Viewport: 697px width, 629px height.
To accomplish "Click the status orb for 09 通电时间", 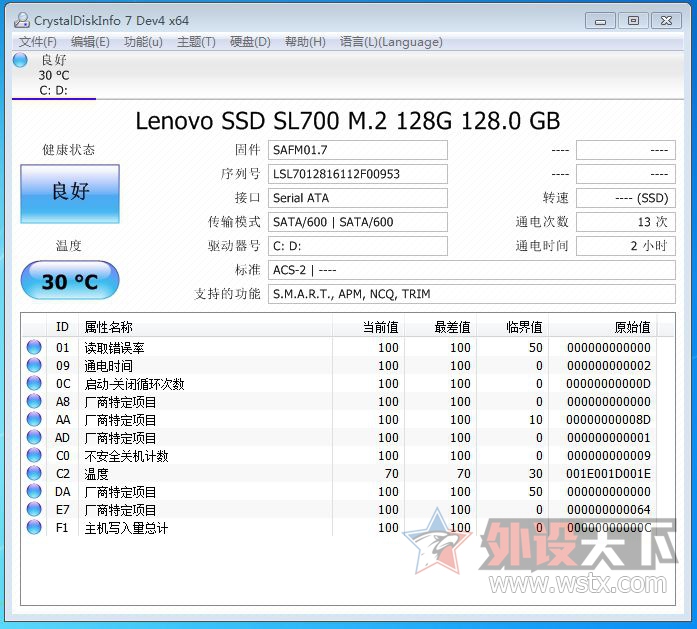I will (x=34, y=365).
